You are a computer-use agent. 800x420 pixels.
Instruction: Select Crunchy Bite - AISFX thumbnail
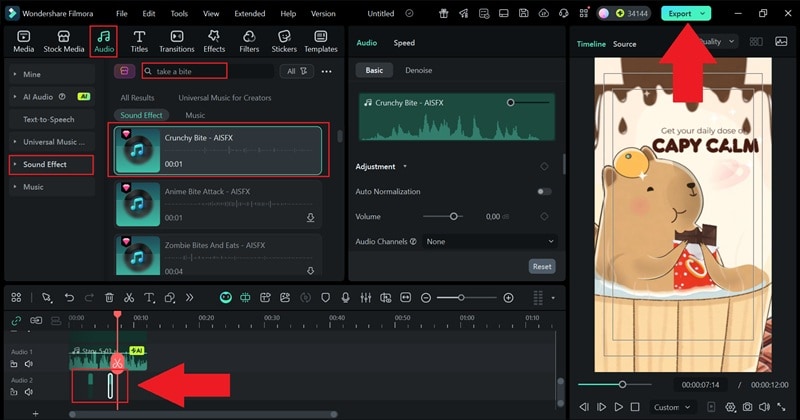[138, 150]
